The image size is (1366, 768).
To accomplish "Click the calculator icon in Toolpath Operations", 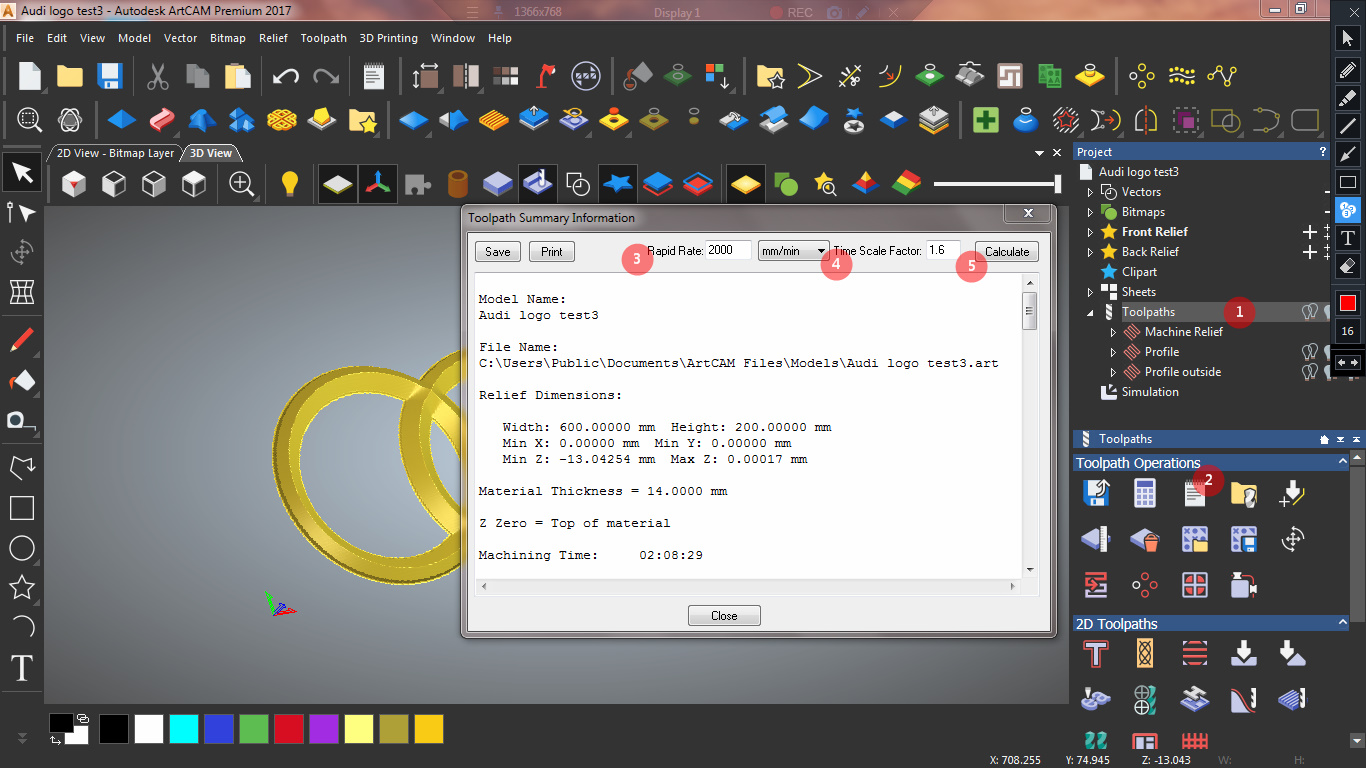I will (1145, 493).
